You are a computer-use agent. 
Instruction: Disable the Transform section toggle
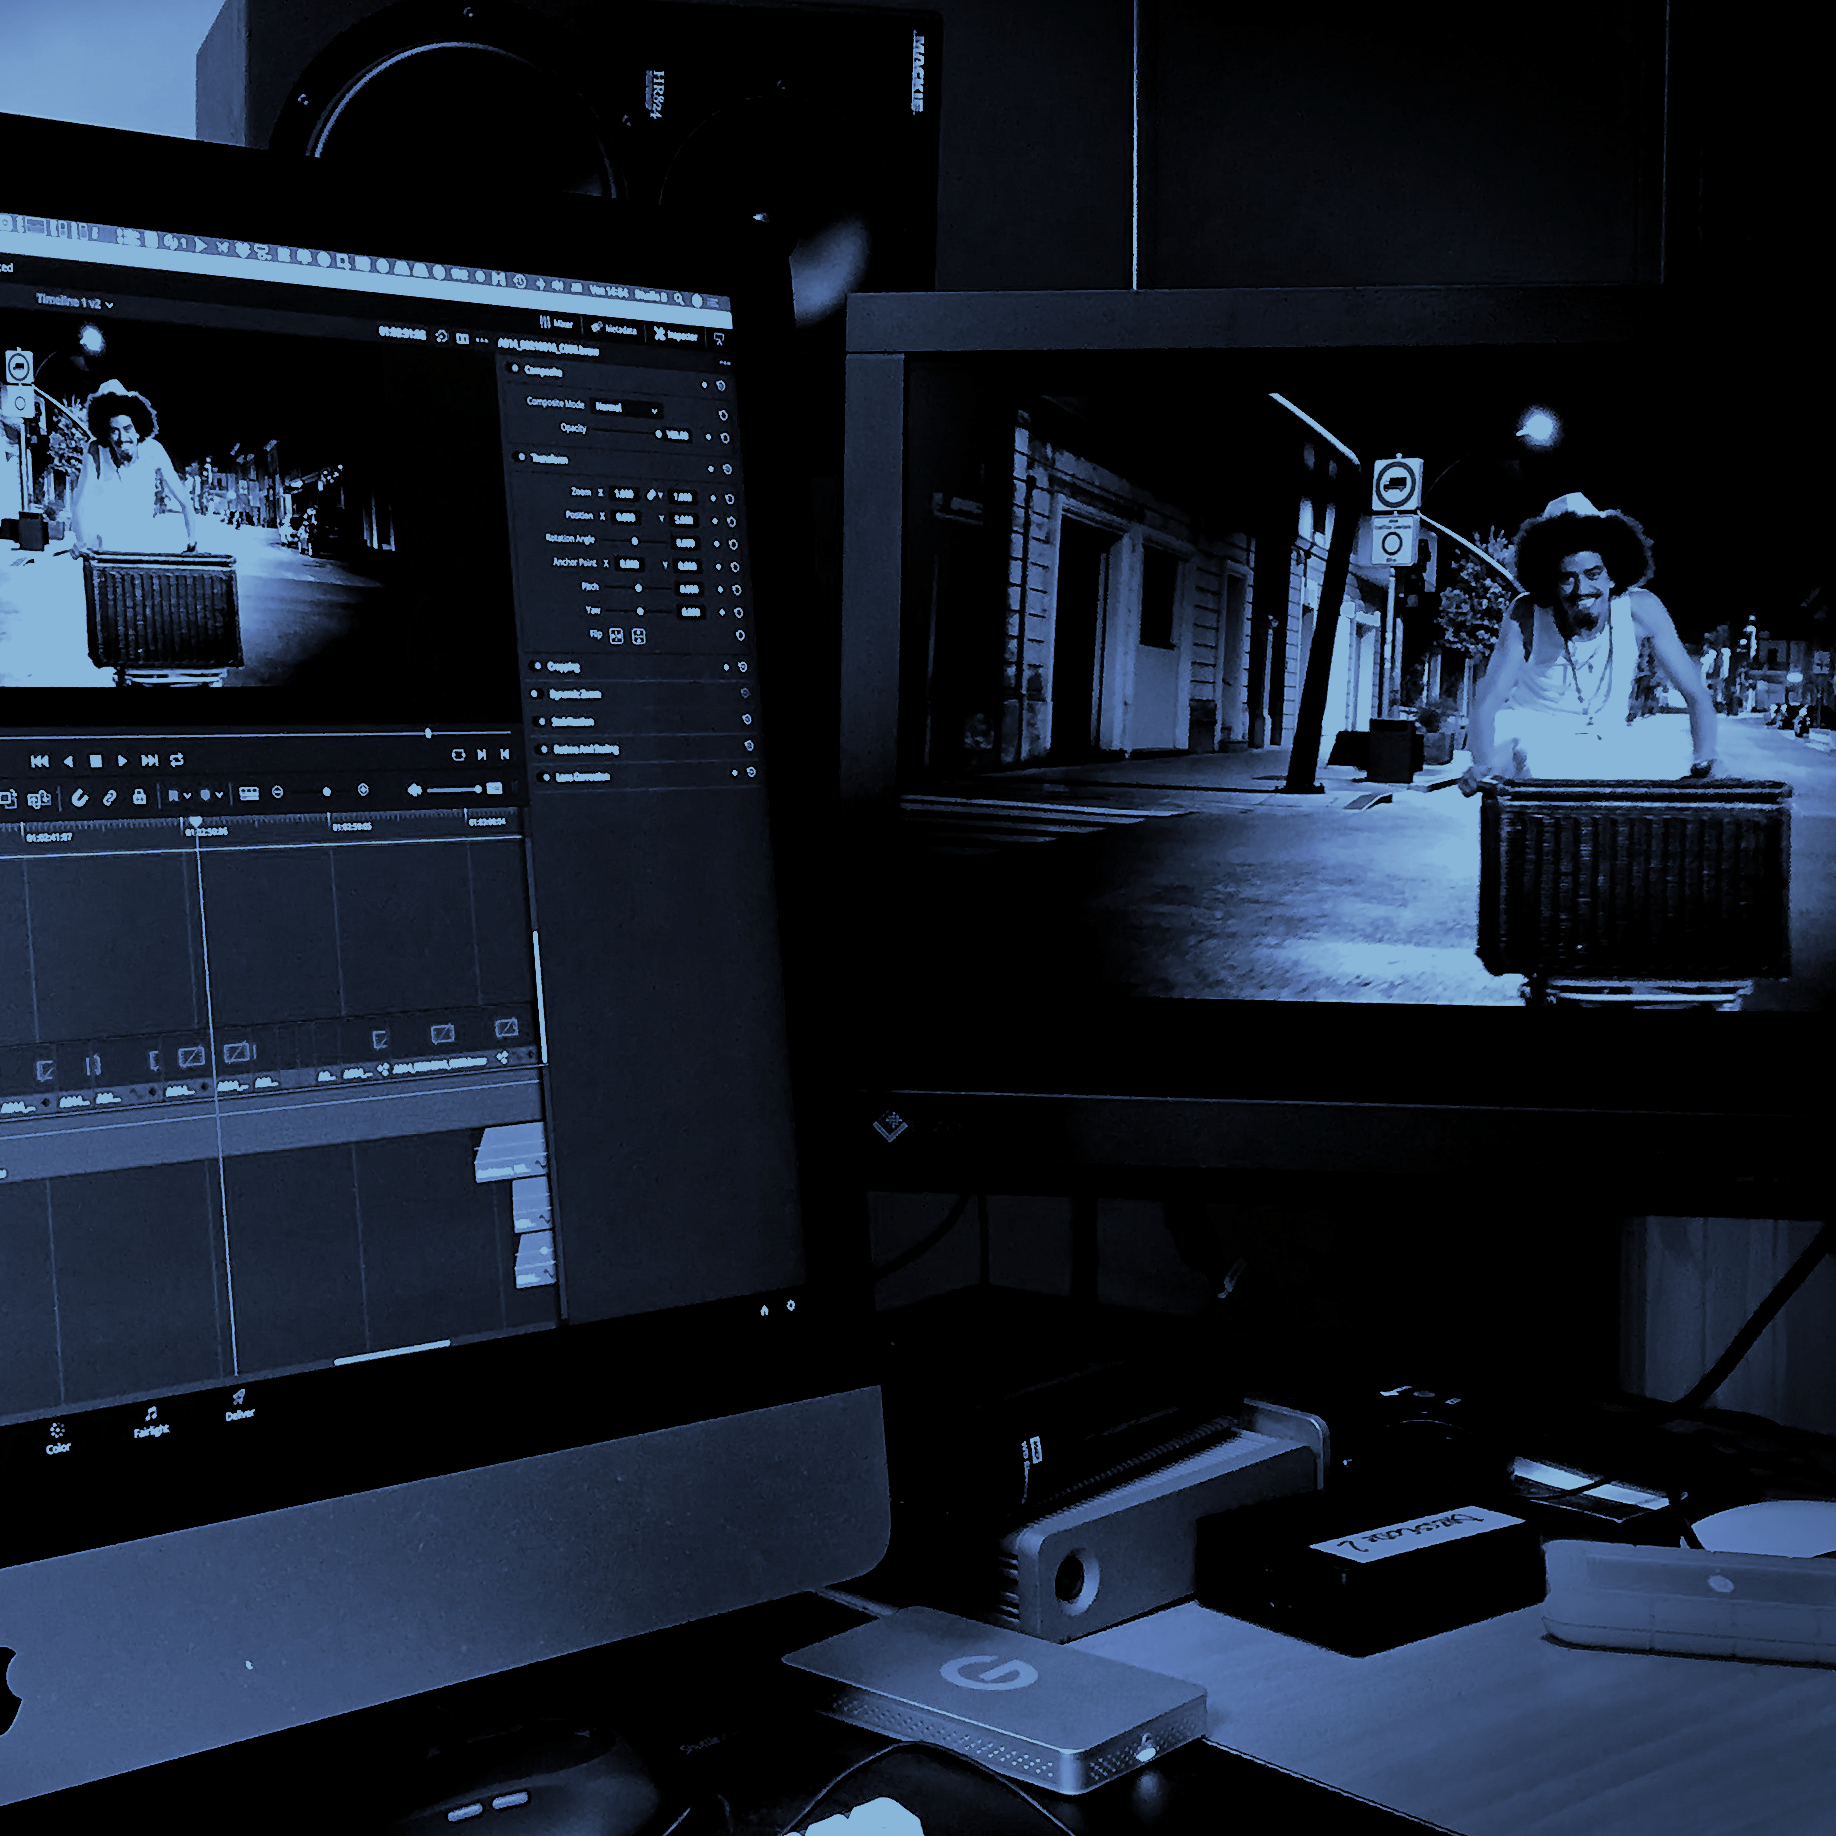click(521, 457)
